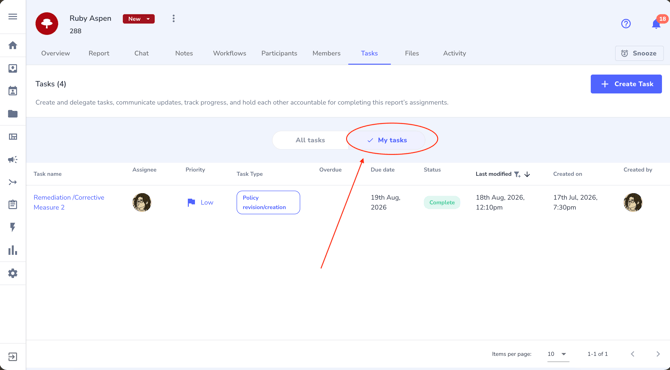Image resolution: width=670 pixels, height=370 pixels.
Task: Select the My tasks toggle
Action: 387,140
